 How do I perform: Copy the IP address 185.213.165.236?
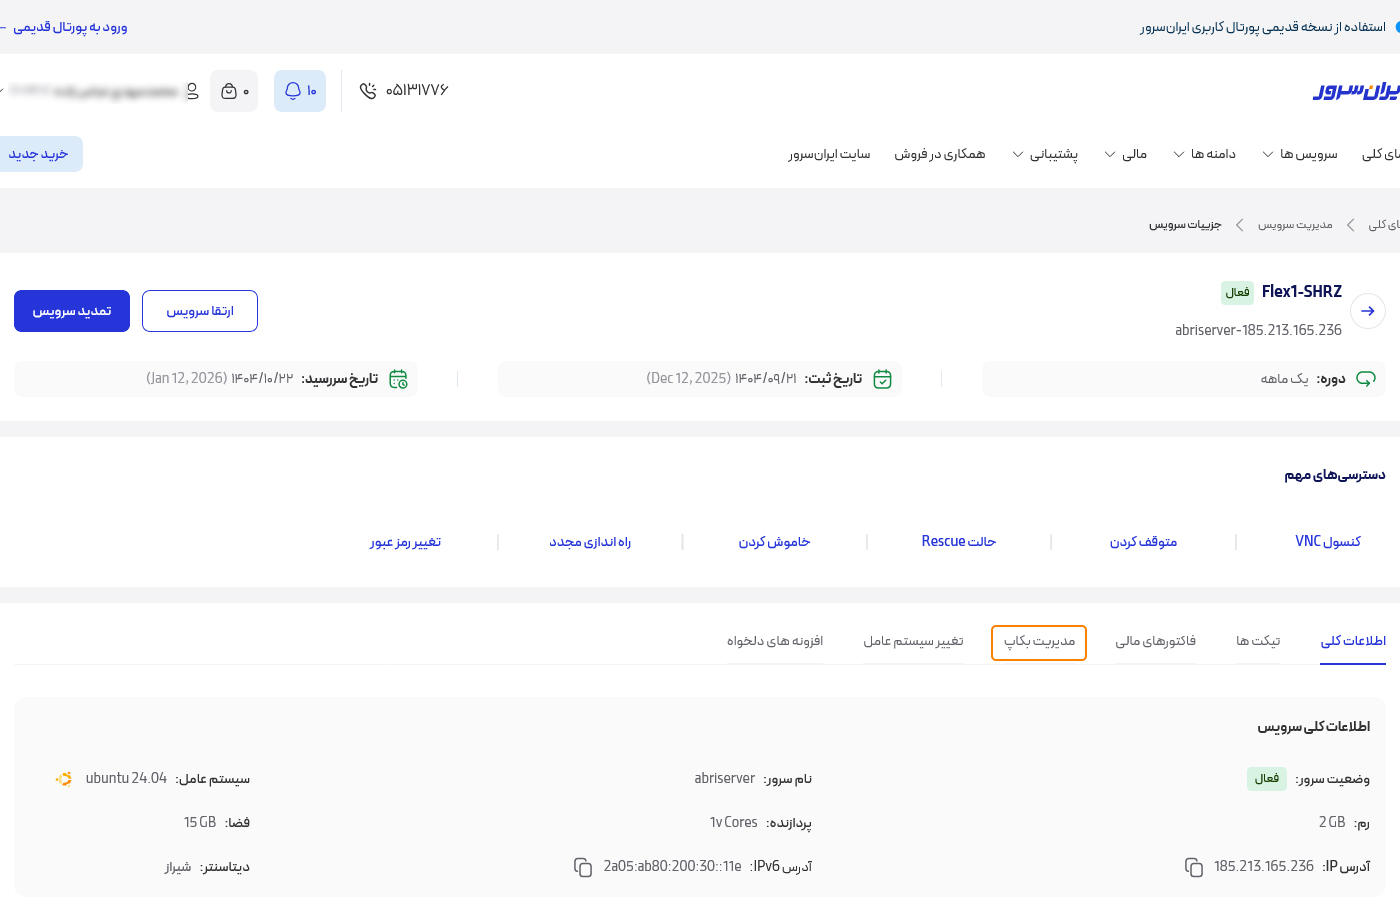(1194, 867)
